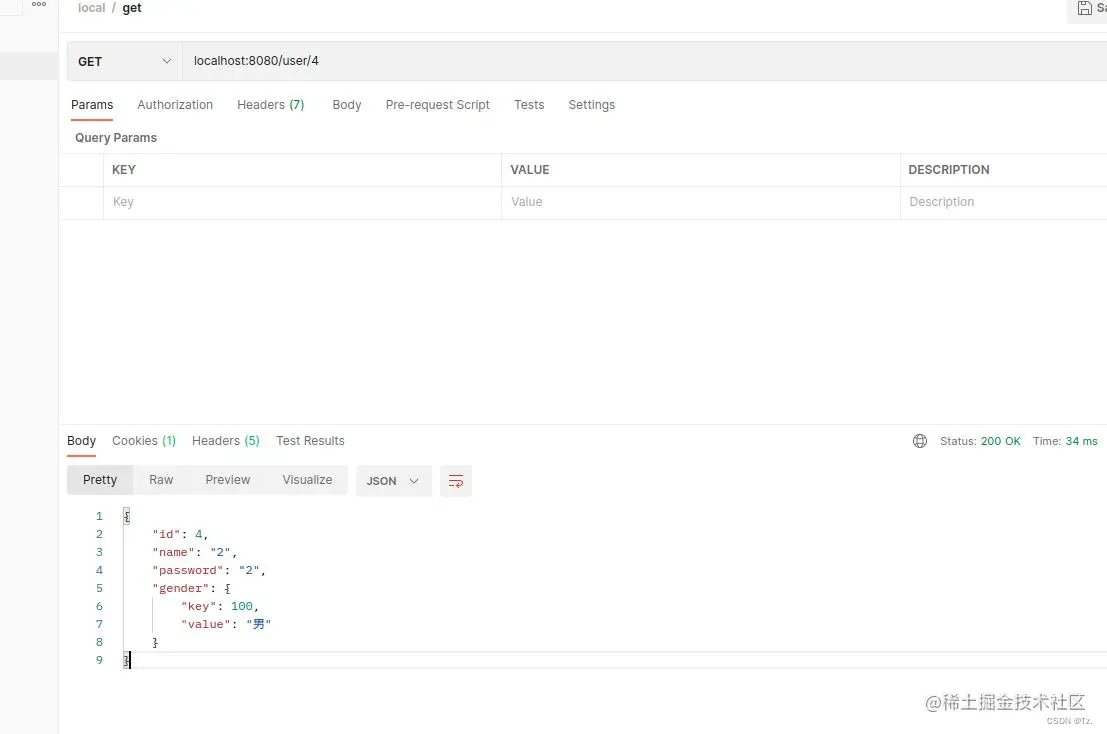Open the response Headers (5) tab
The height and width of the screenshot is (734, 1107).
(226, 441)
